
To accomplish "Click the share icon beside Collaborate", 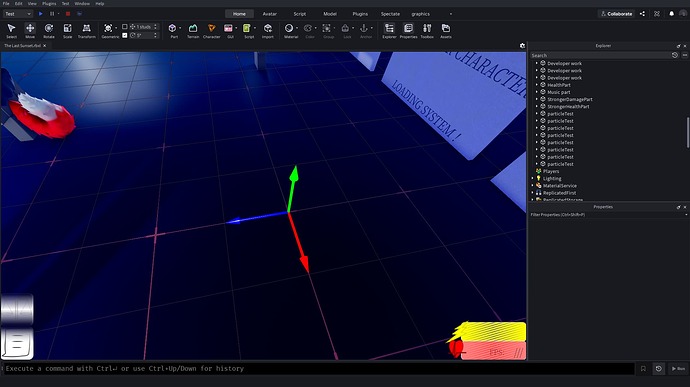I will (x=642, y=14).
